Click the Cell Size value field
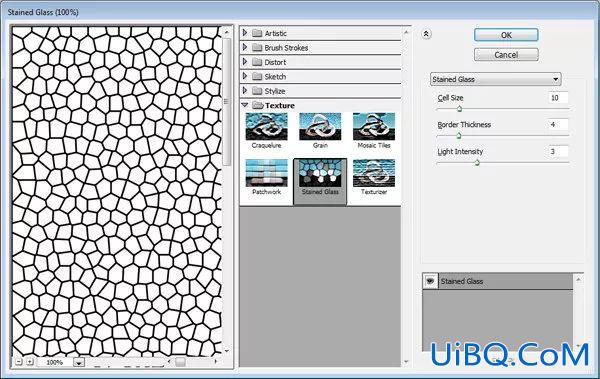This screenshot has width=600, height=379. (558, 98)
